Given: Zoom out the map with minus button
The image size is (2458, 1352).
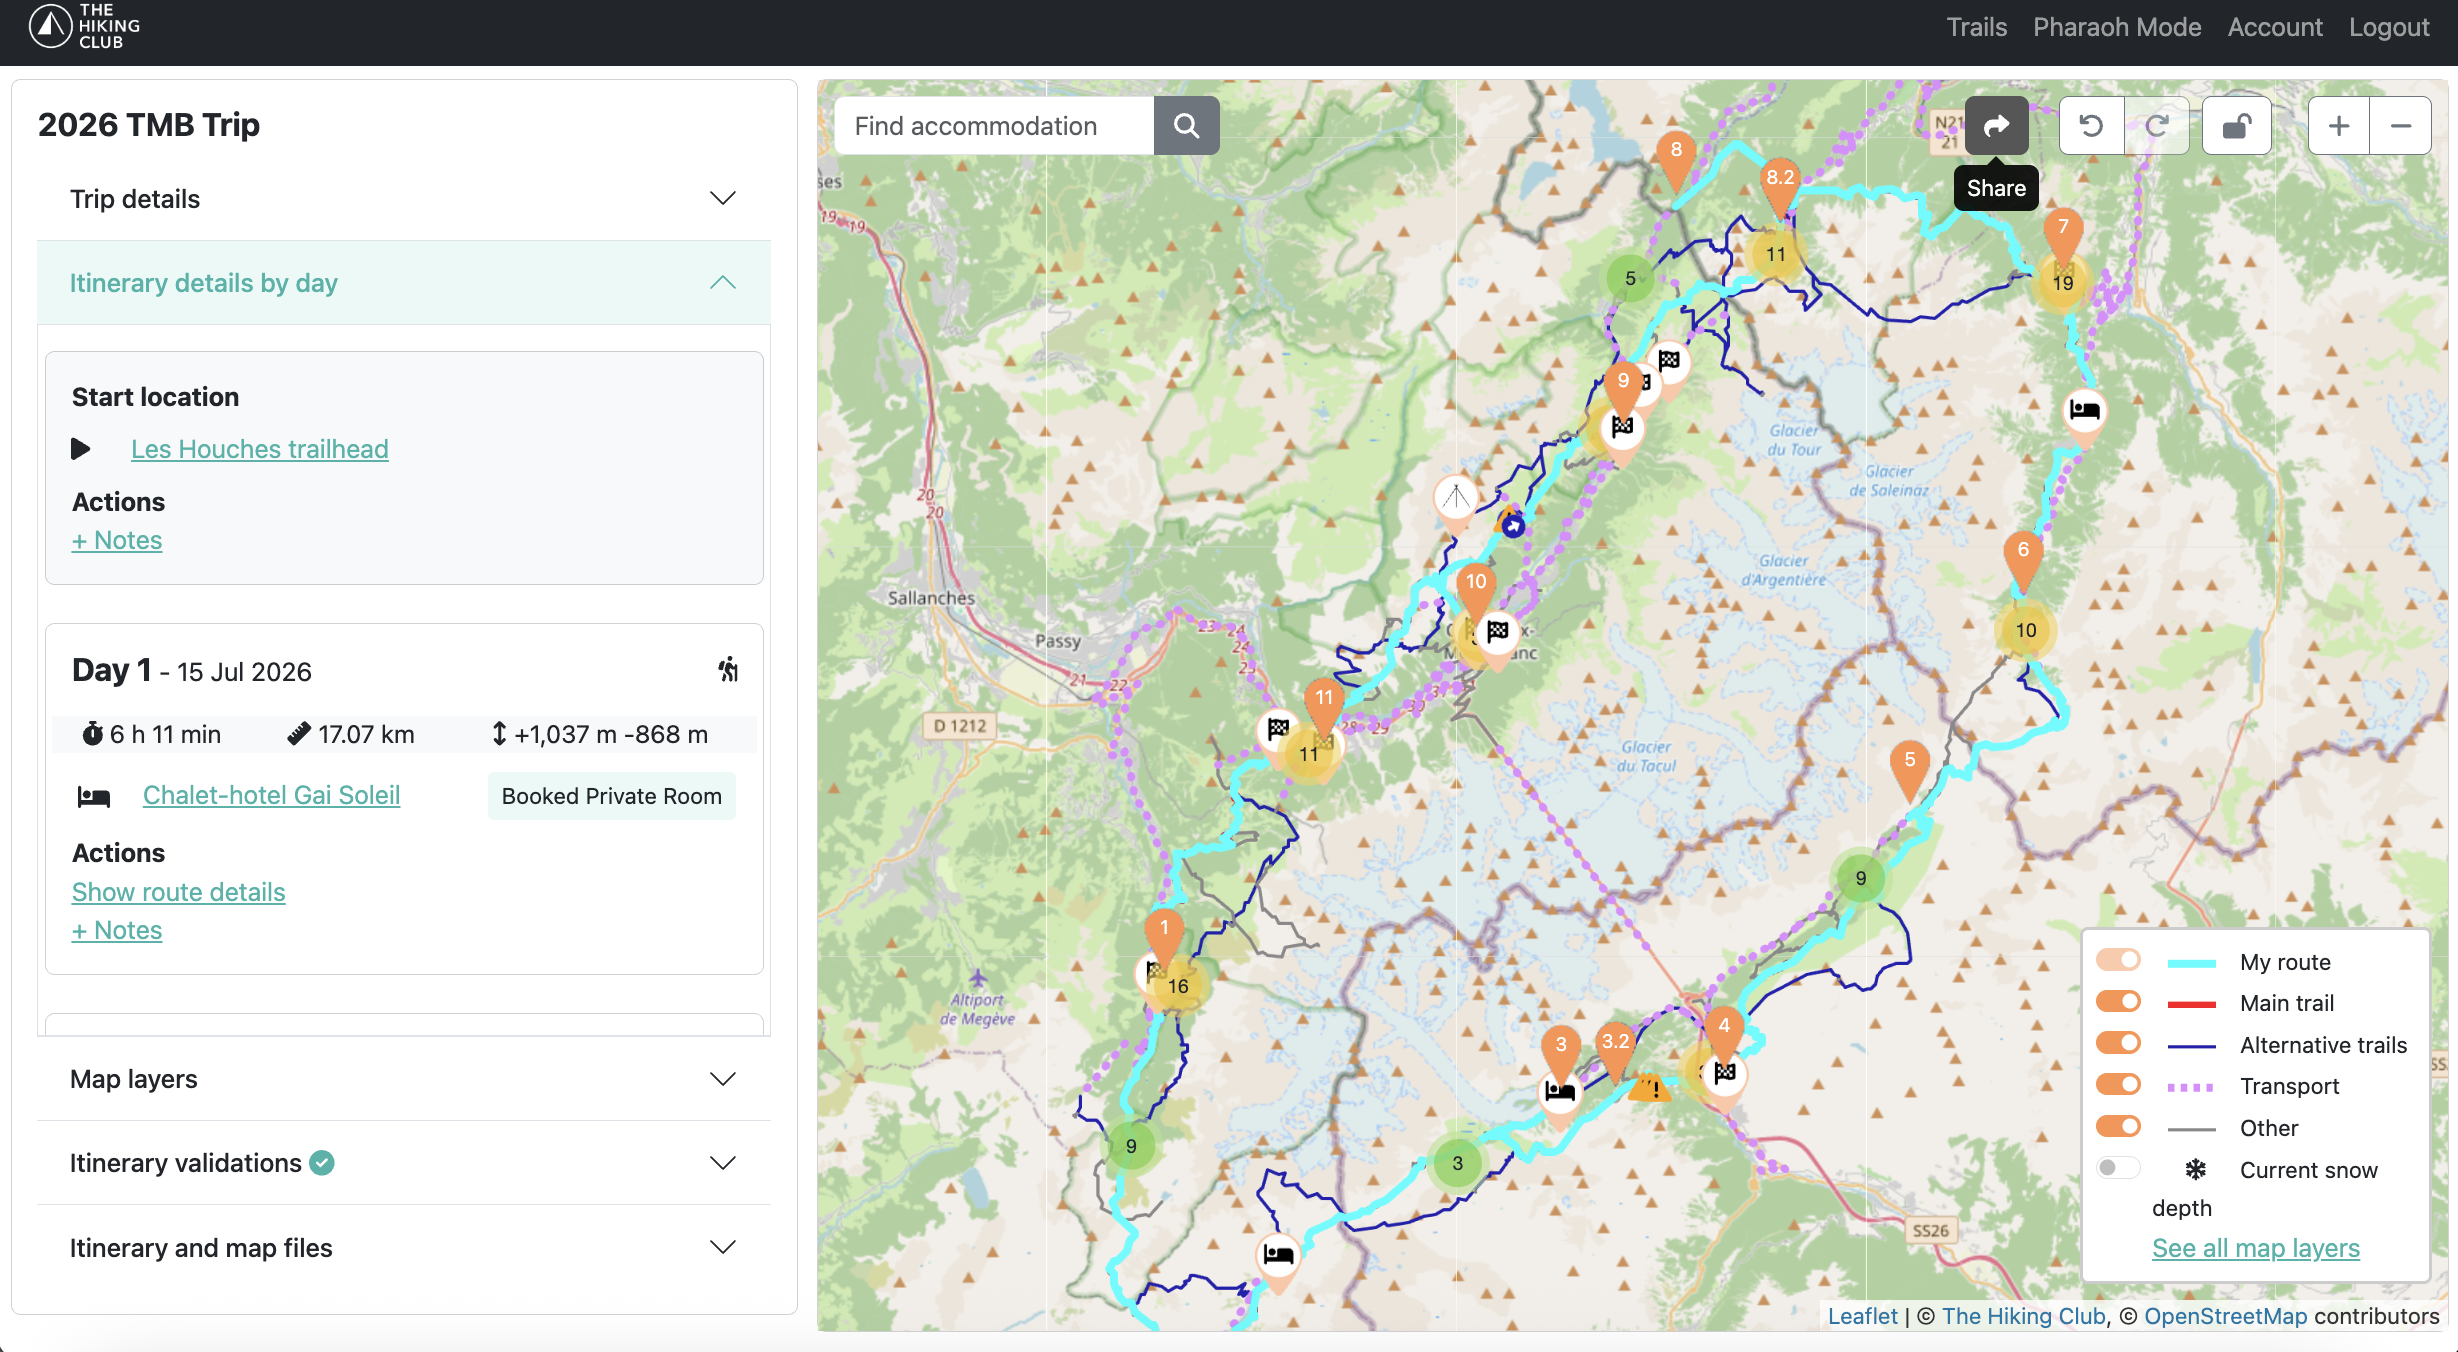Looking at the screenshot, I should 2401,126.
